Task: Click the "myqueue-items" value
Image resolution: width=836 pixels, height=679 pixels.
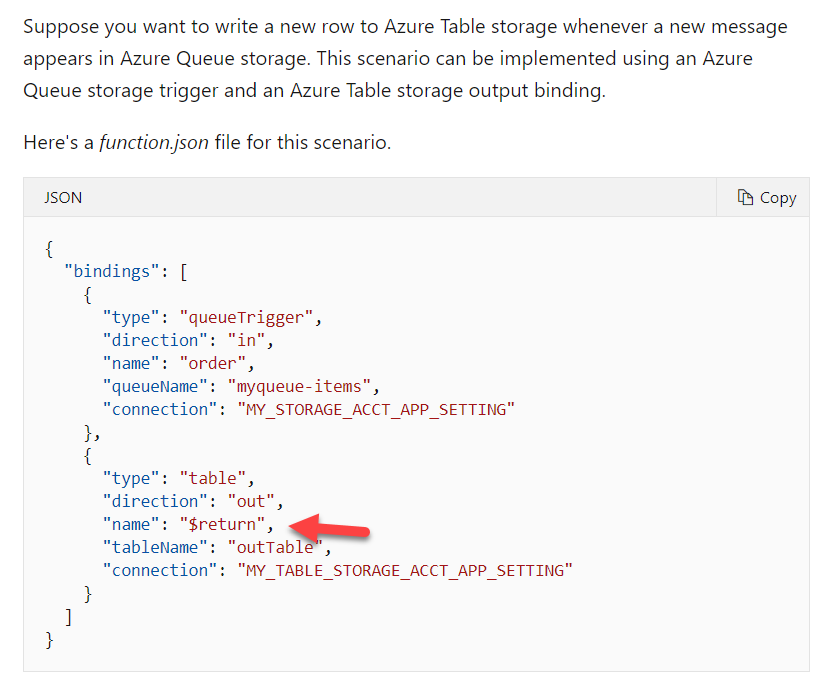Action: pyautogui.click(x=299, y=386)
